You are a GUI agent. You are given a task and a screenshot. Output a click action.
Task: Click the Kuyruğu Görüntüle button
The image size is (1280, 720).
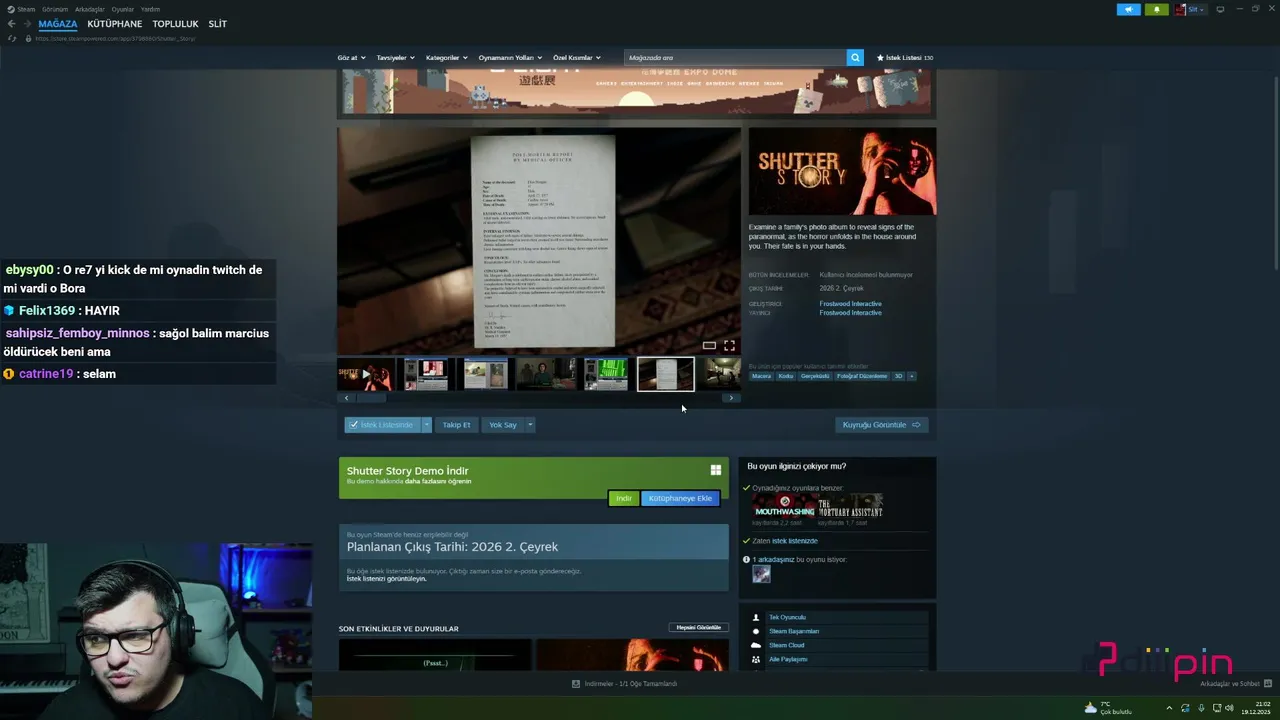pyautogui.click(x=882, y=425)
